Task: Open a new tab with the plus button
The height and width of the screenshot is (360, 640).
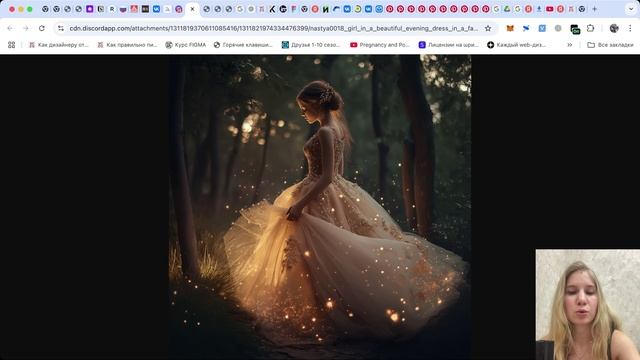Action: [594, 9]
